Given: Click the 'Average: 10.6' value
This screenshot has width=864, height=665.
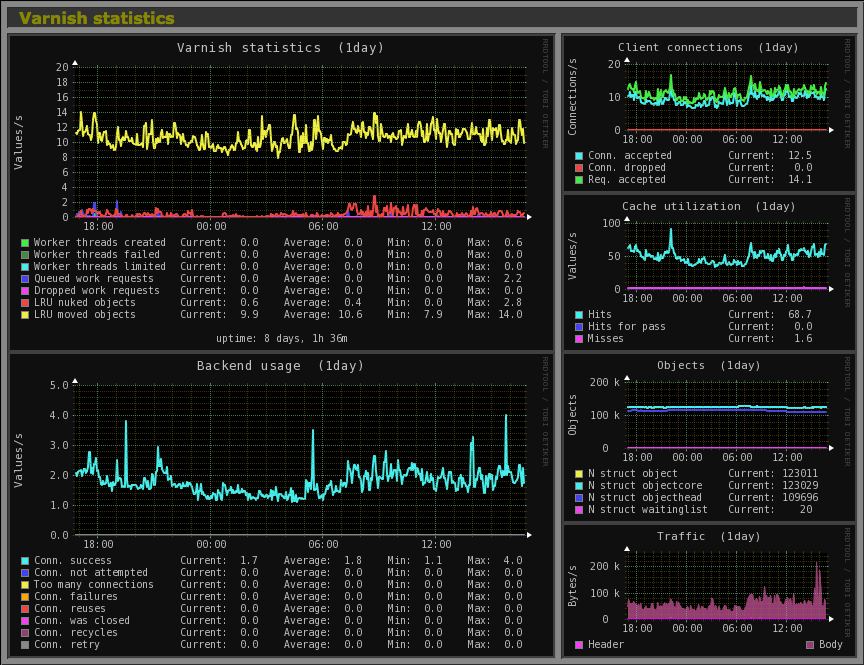Looking at the screenshot, I should pyautogui.click(x=323, y=315).
